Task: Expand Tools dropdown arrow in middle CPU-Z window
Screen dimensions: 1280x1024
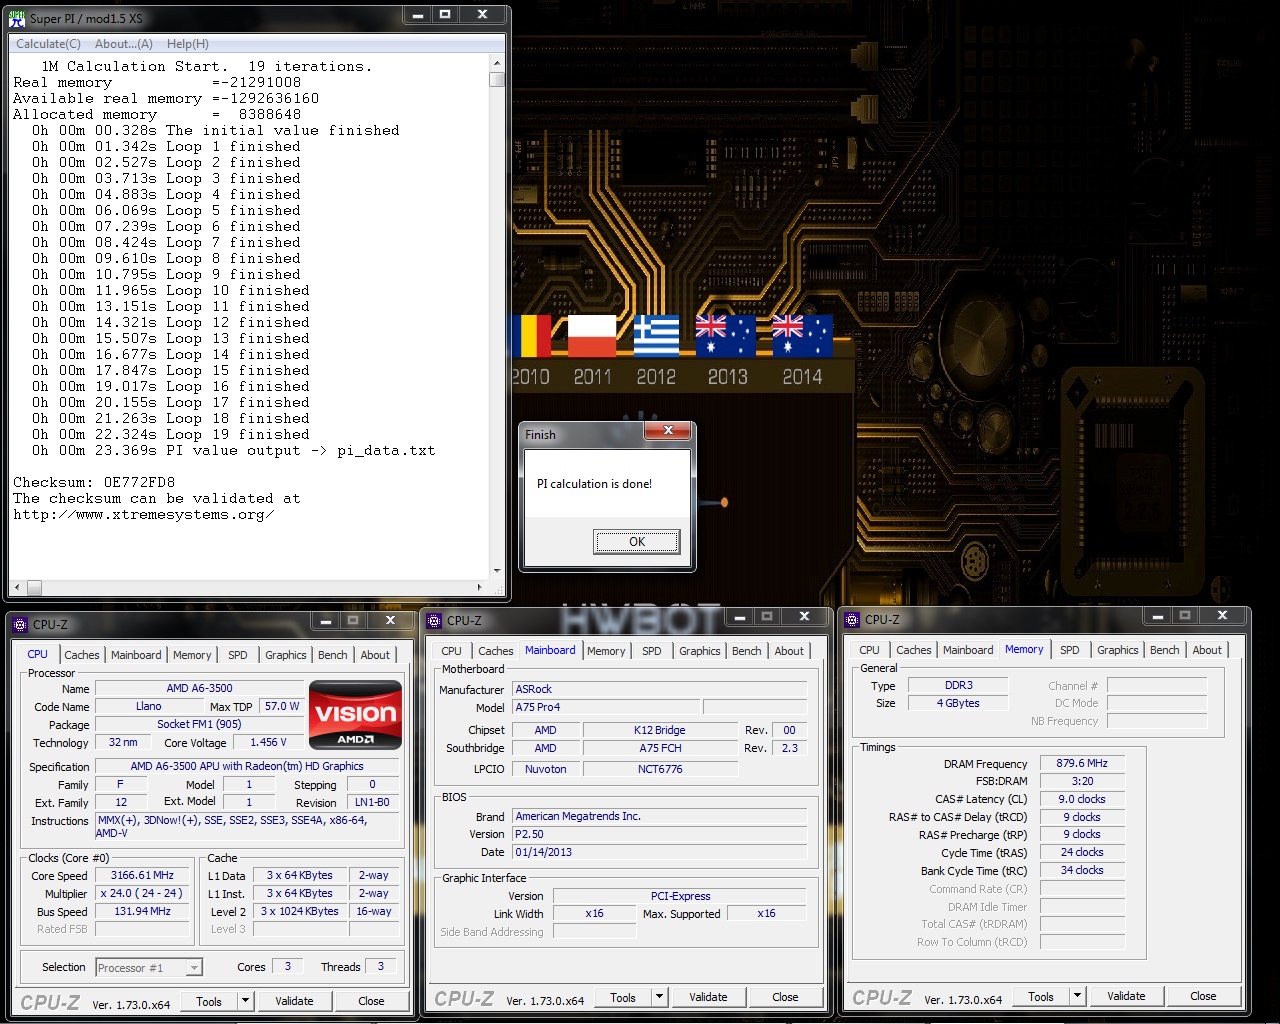Action: tap(660, 997)
